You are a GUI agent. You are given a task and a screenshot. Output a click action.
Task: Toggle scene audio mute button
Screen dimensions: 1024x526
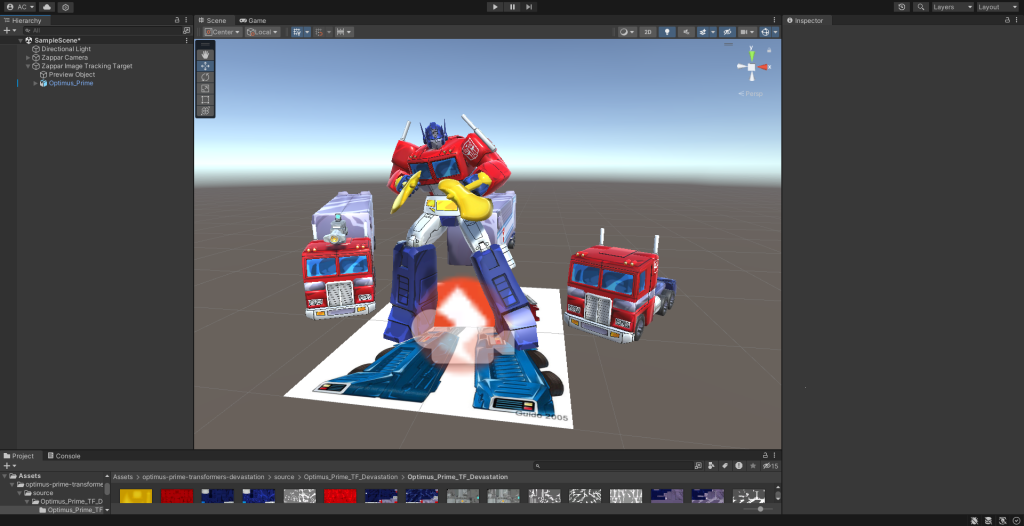pos(686,32)
